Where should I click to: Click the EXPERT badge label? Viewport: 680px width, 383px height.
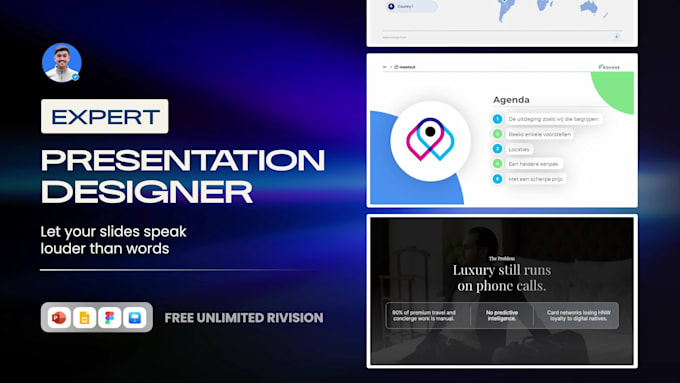[105, 116]
